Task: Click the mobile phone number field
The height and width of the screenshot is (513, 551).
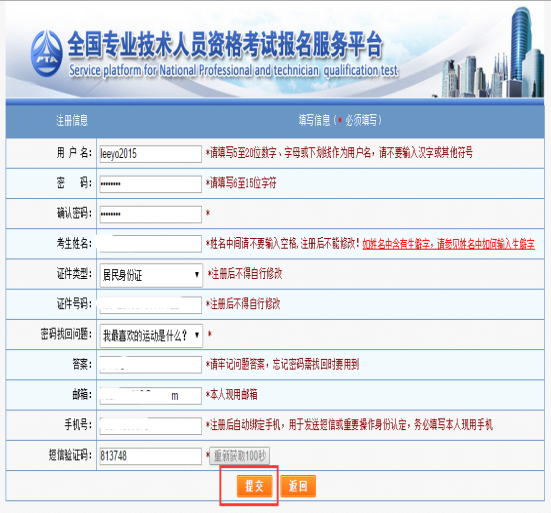Action: click(x=150, y=426)
